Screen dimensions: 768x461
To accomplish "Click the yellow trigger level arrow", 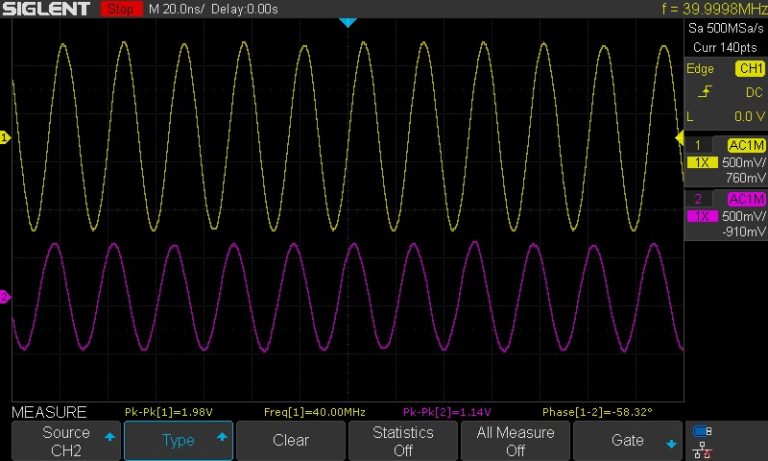I will pos(681,137).
